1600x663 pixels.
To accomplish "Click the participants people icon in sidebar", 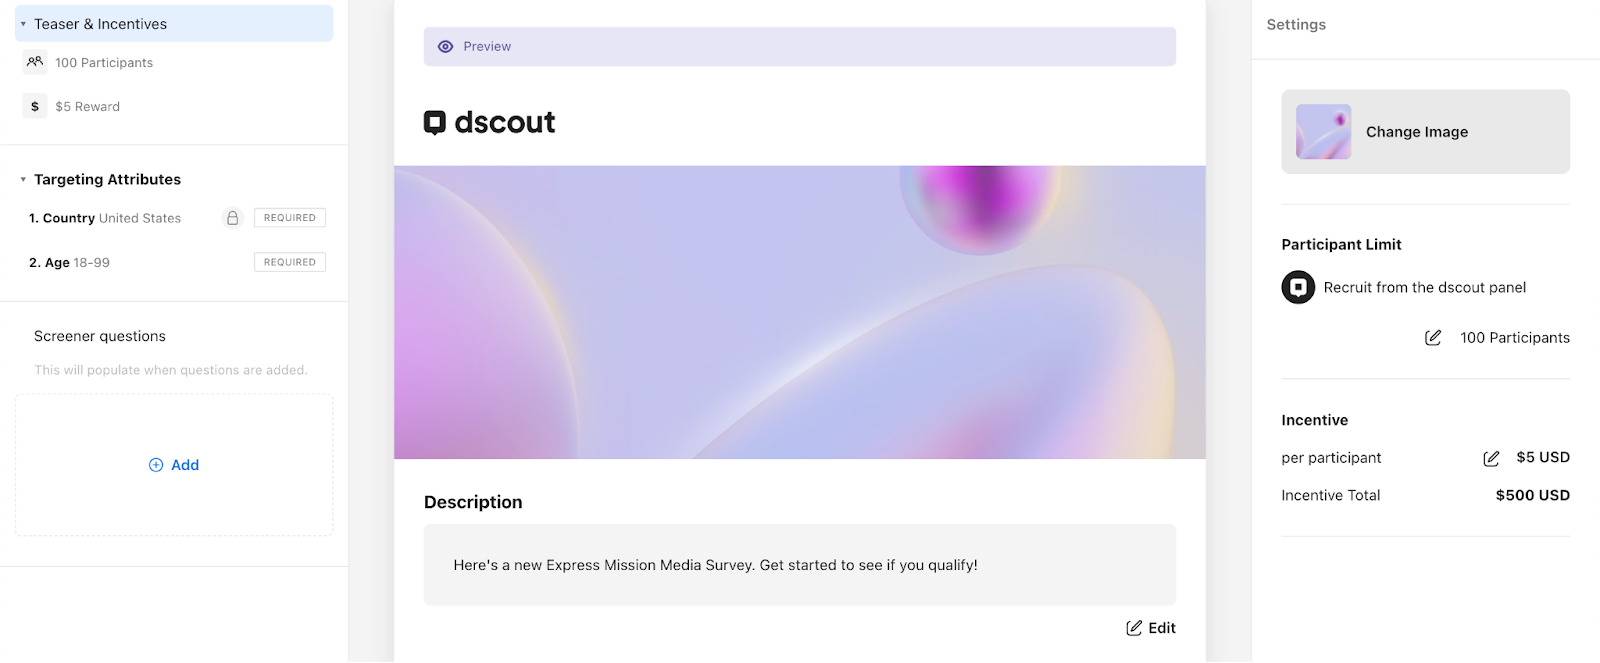I will pyautogui.click(x=35, y=62).
